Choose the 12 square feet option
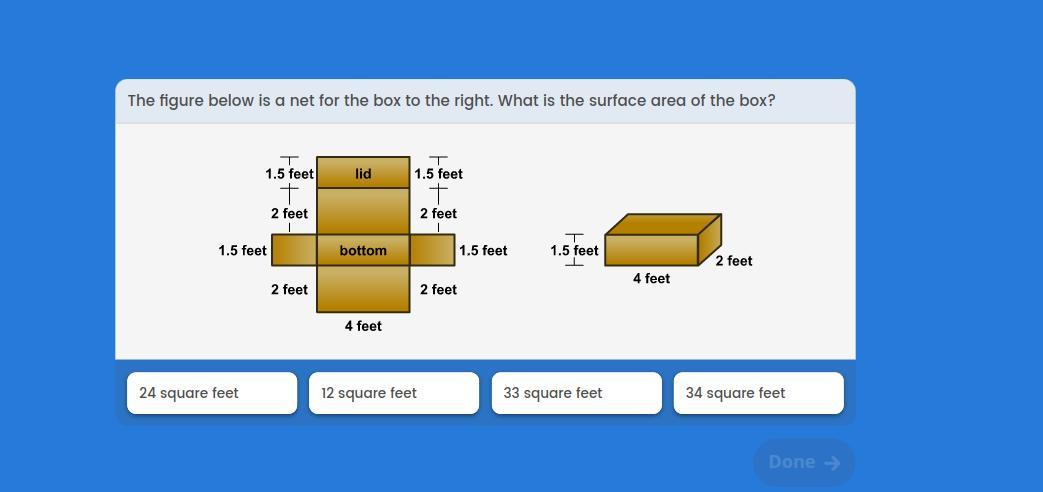This screenshot has width=1043, height=492. click(x=394, y=393)
